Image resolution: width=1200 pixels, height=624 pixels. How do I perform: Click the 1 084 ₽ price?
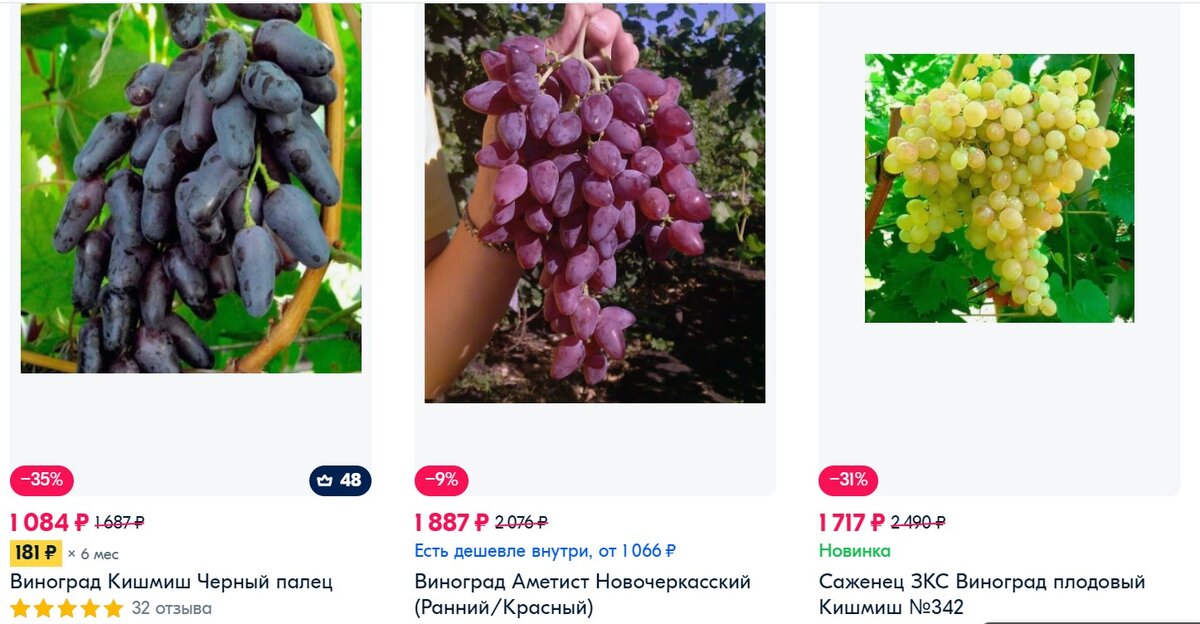(x=49, y=522)
